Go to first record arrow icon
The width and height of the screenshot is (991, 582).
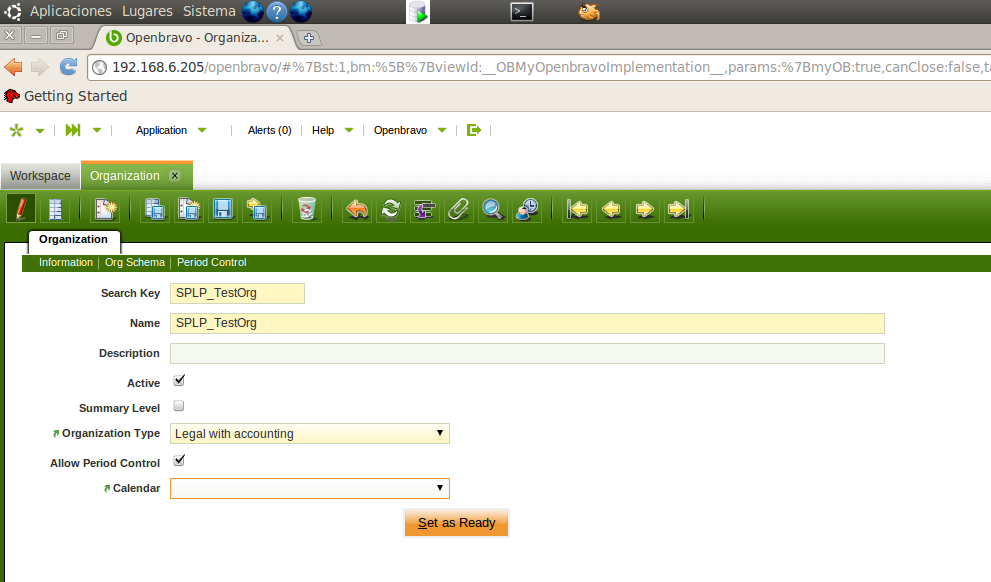[577, 209]
